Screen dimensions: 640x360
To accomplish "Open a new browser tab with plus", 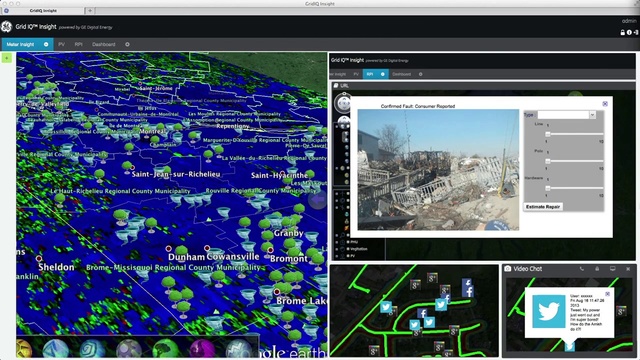I will tap(90, 11).
